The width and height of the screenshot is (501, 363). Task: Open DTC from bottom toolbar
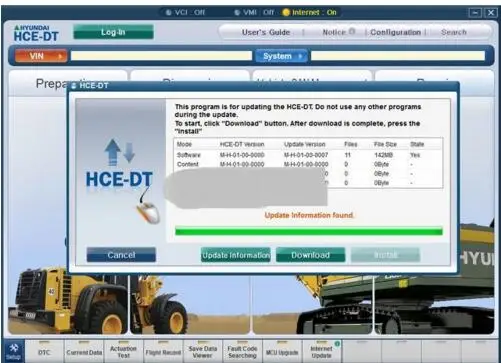44,352
